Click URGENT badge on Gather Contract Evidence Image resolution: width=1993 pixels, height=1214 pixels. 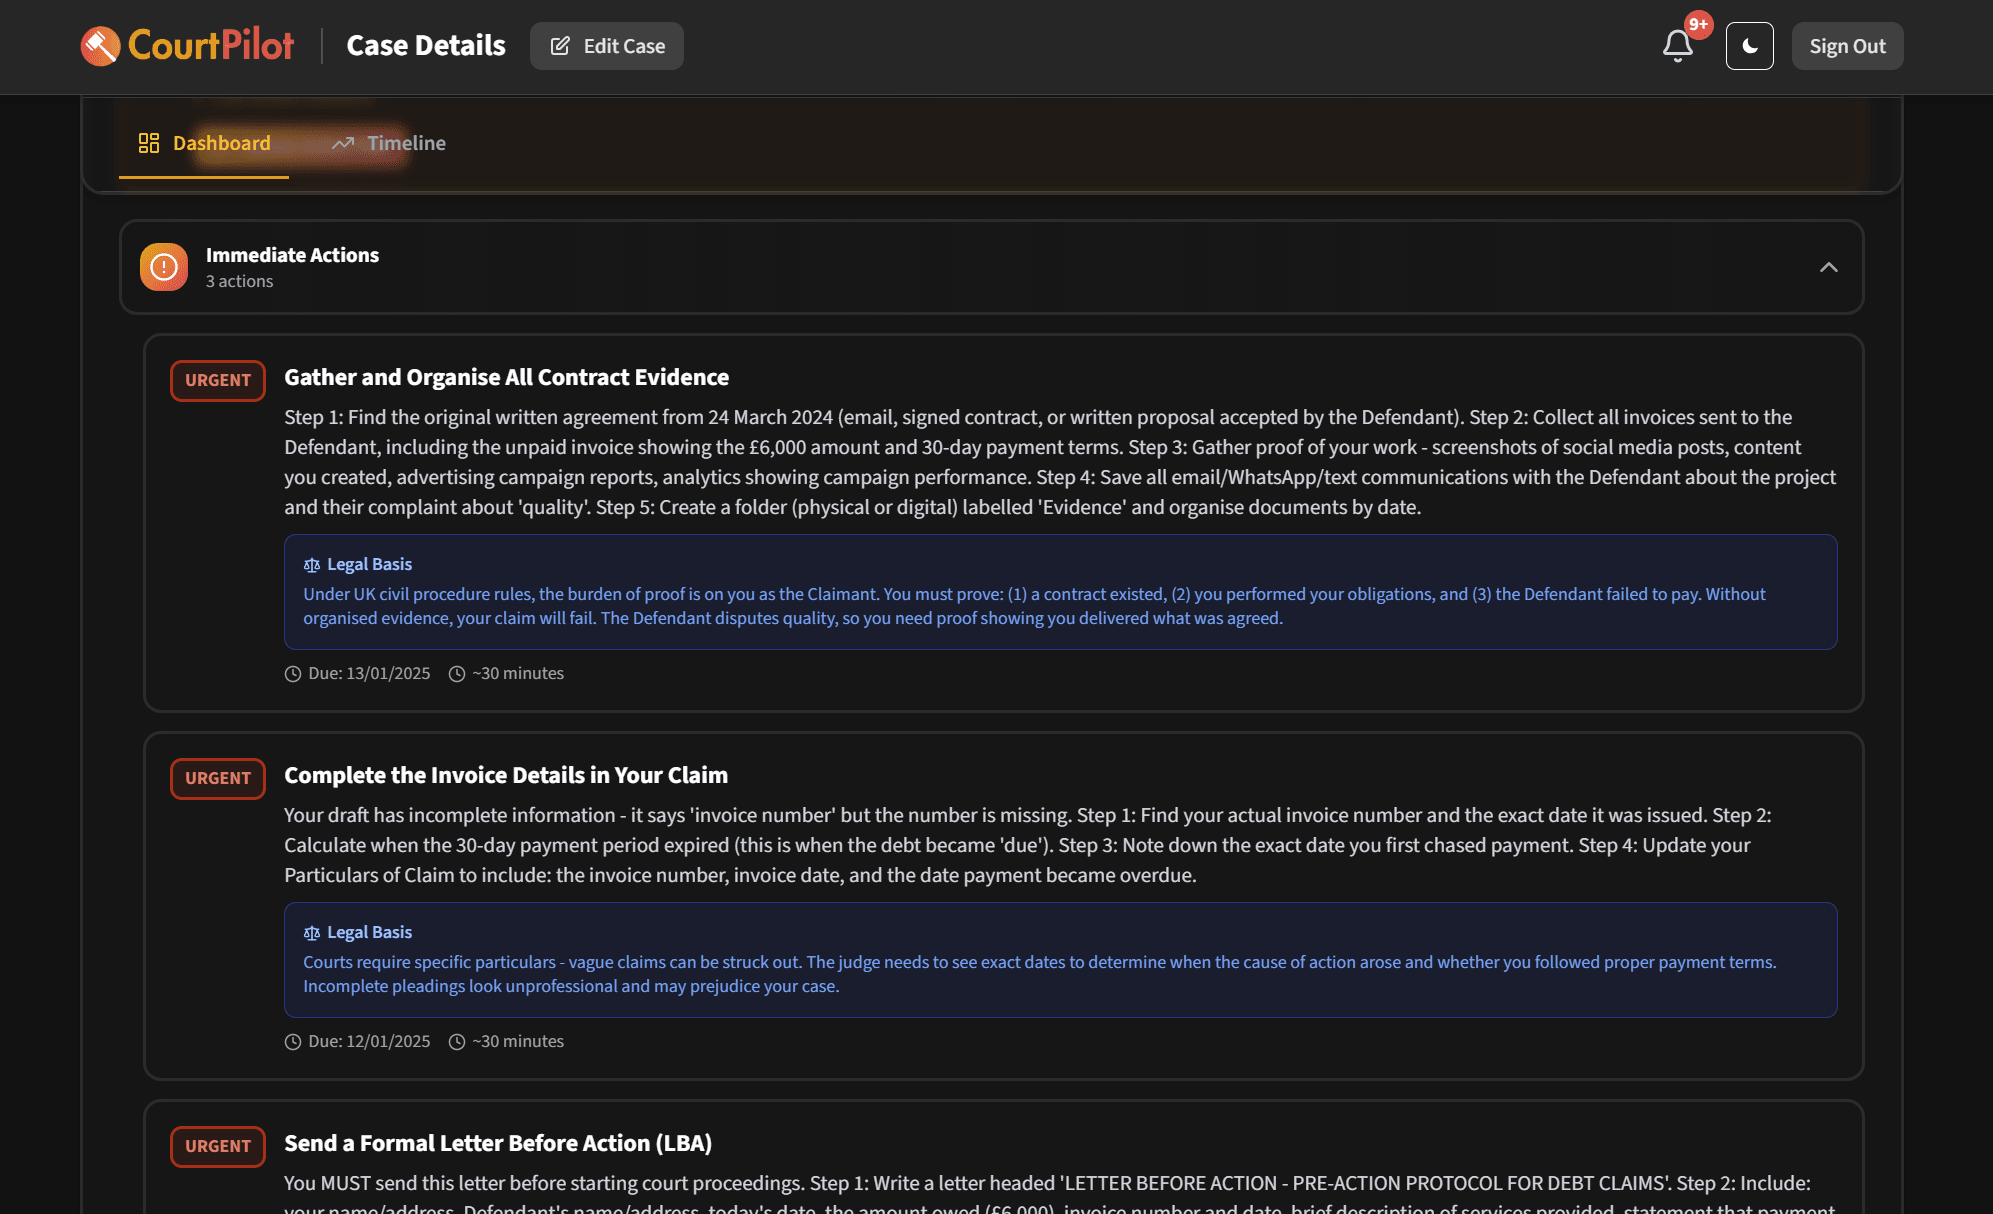coord(217,380)
